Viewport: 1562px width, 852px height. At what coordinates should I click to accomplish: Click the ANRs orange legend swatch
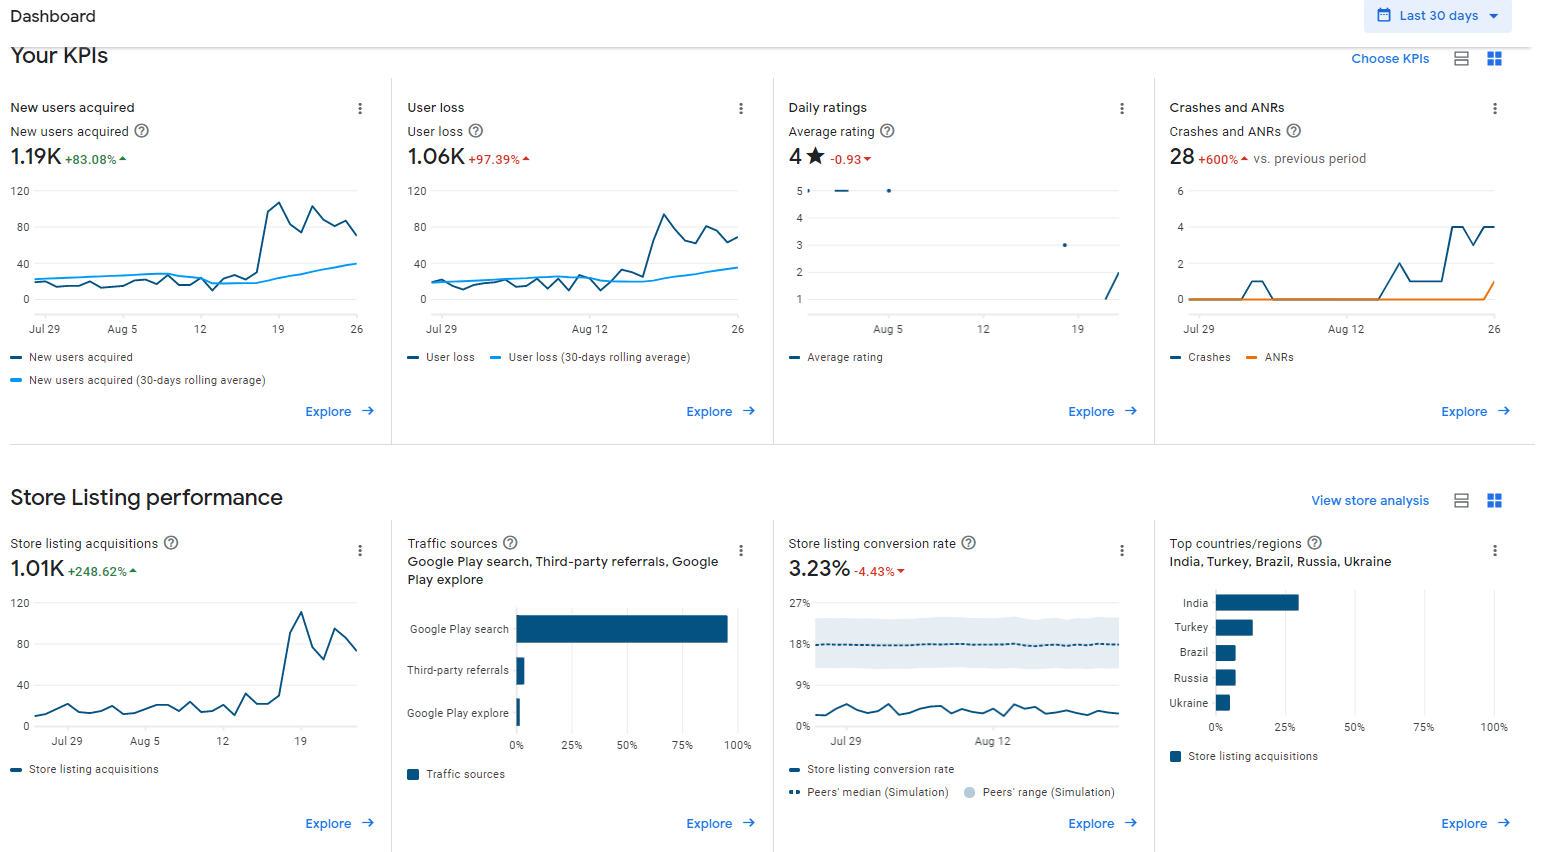[1251, 358]
